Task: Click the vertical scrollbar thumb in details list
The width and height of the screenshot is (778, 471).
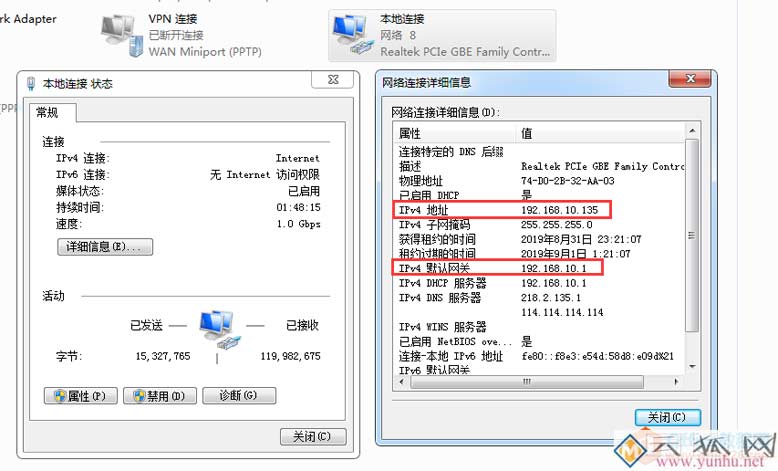Action: 692,236
